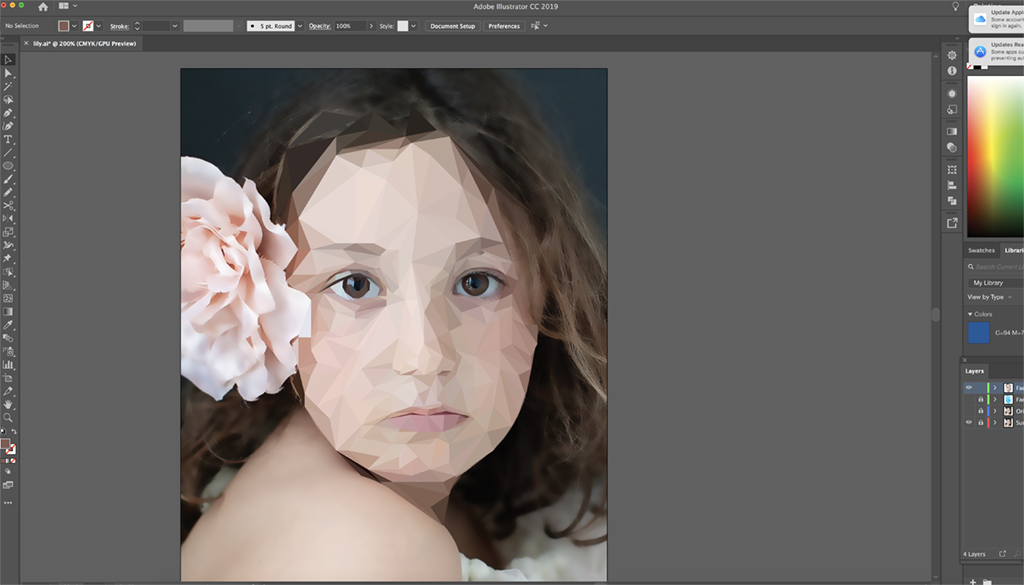Select the Type tool
Screen dimensions: 1024x585
[8, 139]
